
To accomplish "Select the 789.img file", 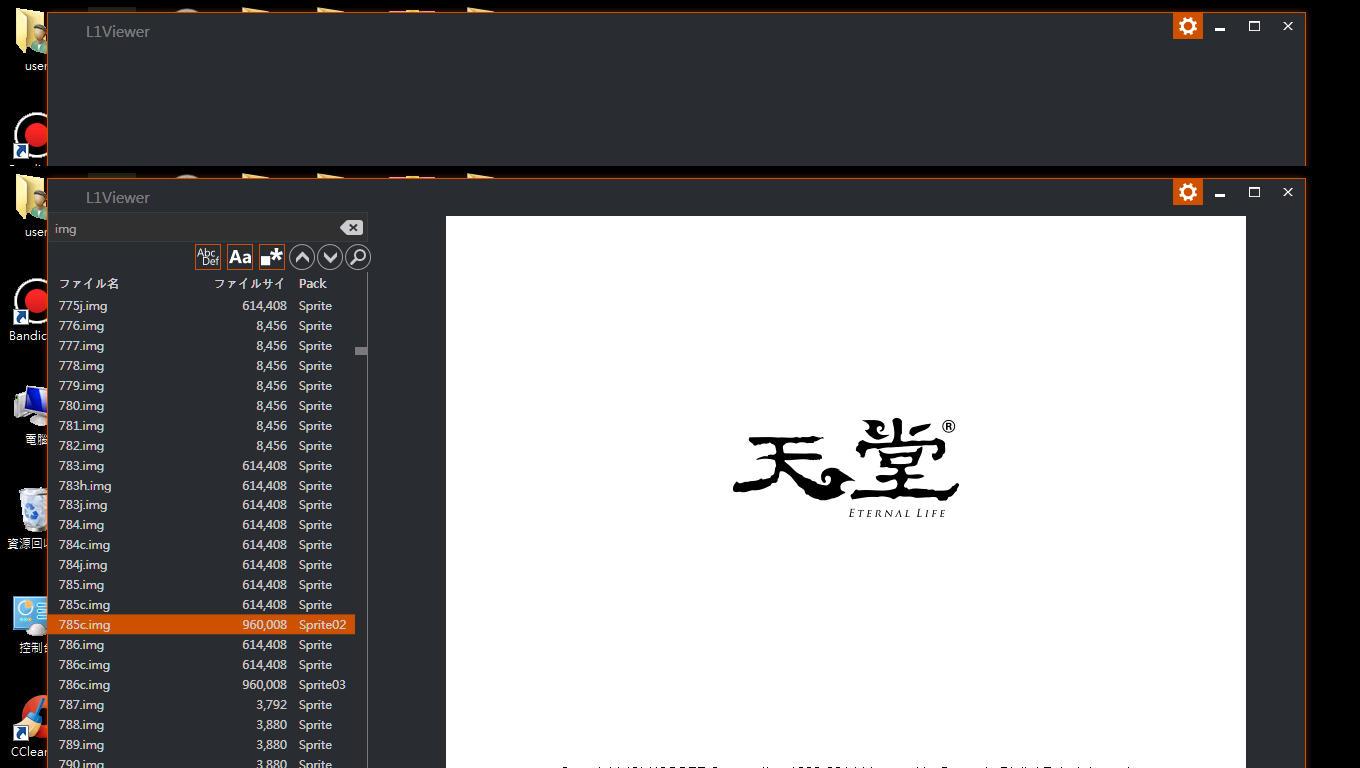I will [x=201, y=745].
